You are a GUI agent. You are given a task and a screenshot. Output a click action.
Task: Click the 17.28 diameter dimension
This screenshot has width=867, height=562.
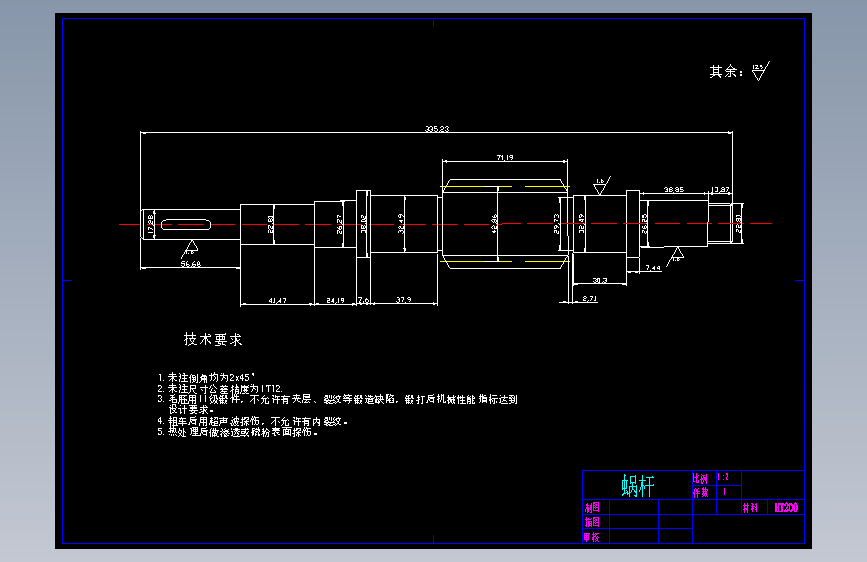pos(150,224)
